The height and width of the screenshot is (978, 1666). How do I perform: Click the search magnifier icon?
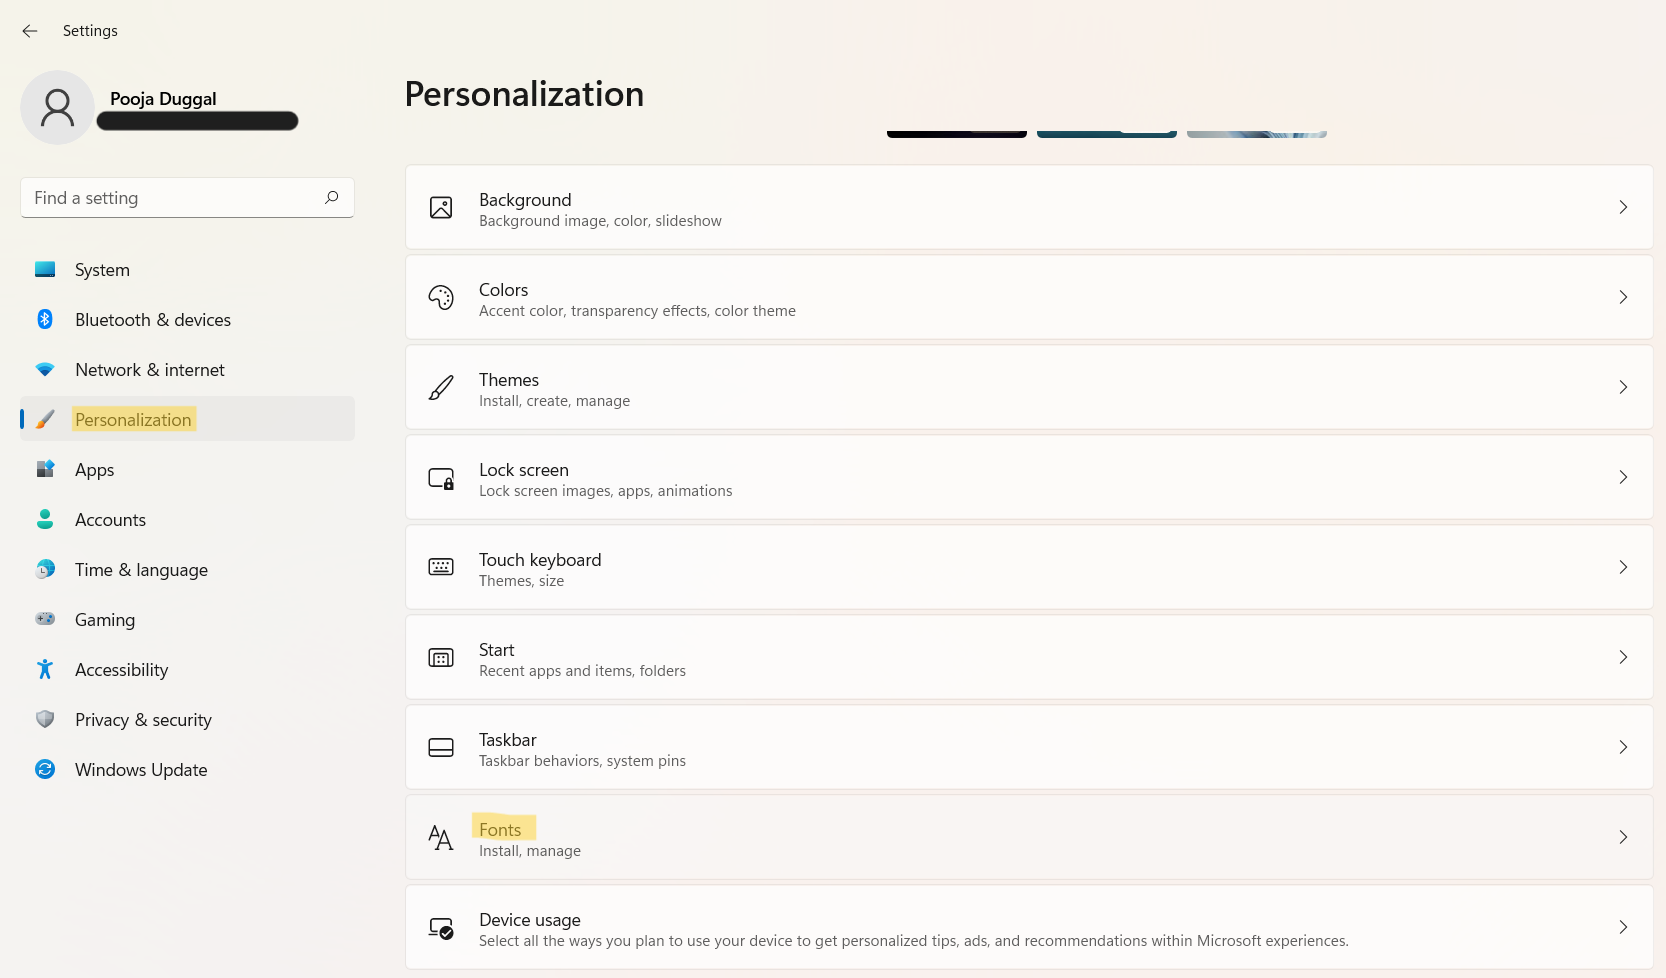[x=332, y=198]
